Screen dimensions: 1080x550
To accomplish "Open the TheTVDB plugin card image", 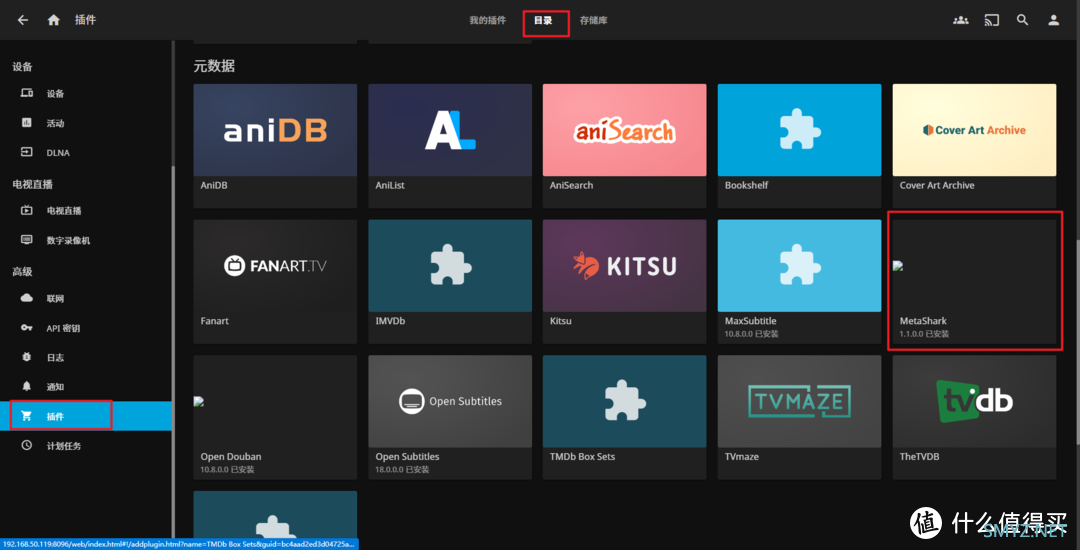I will (x=974, y=401).
